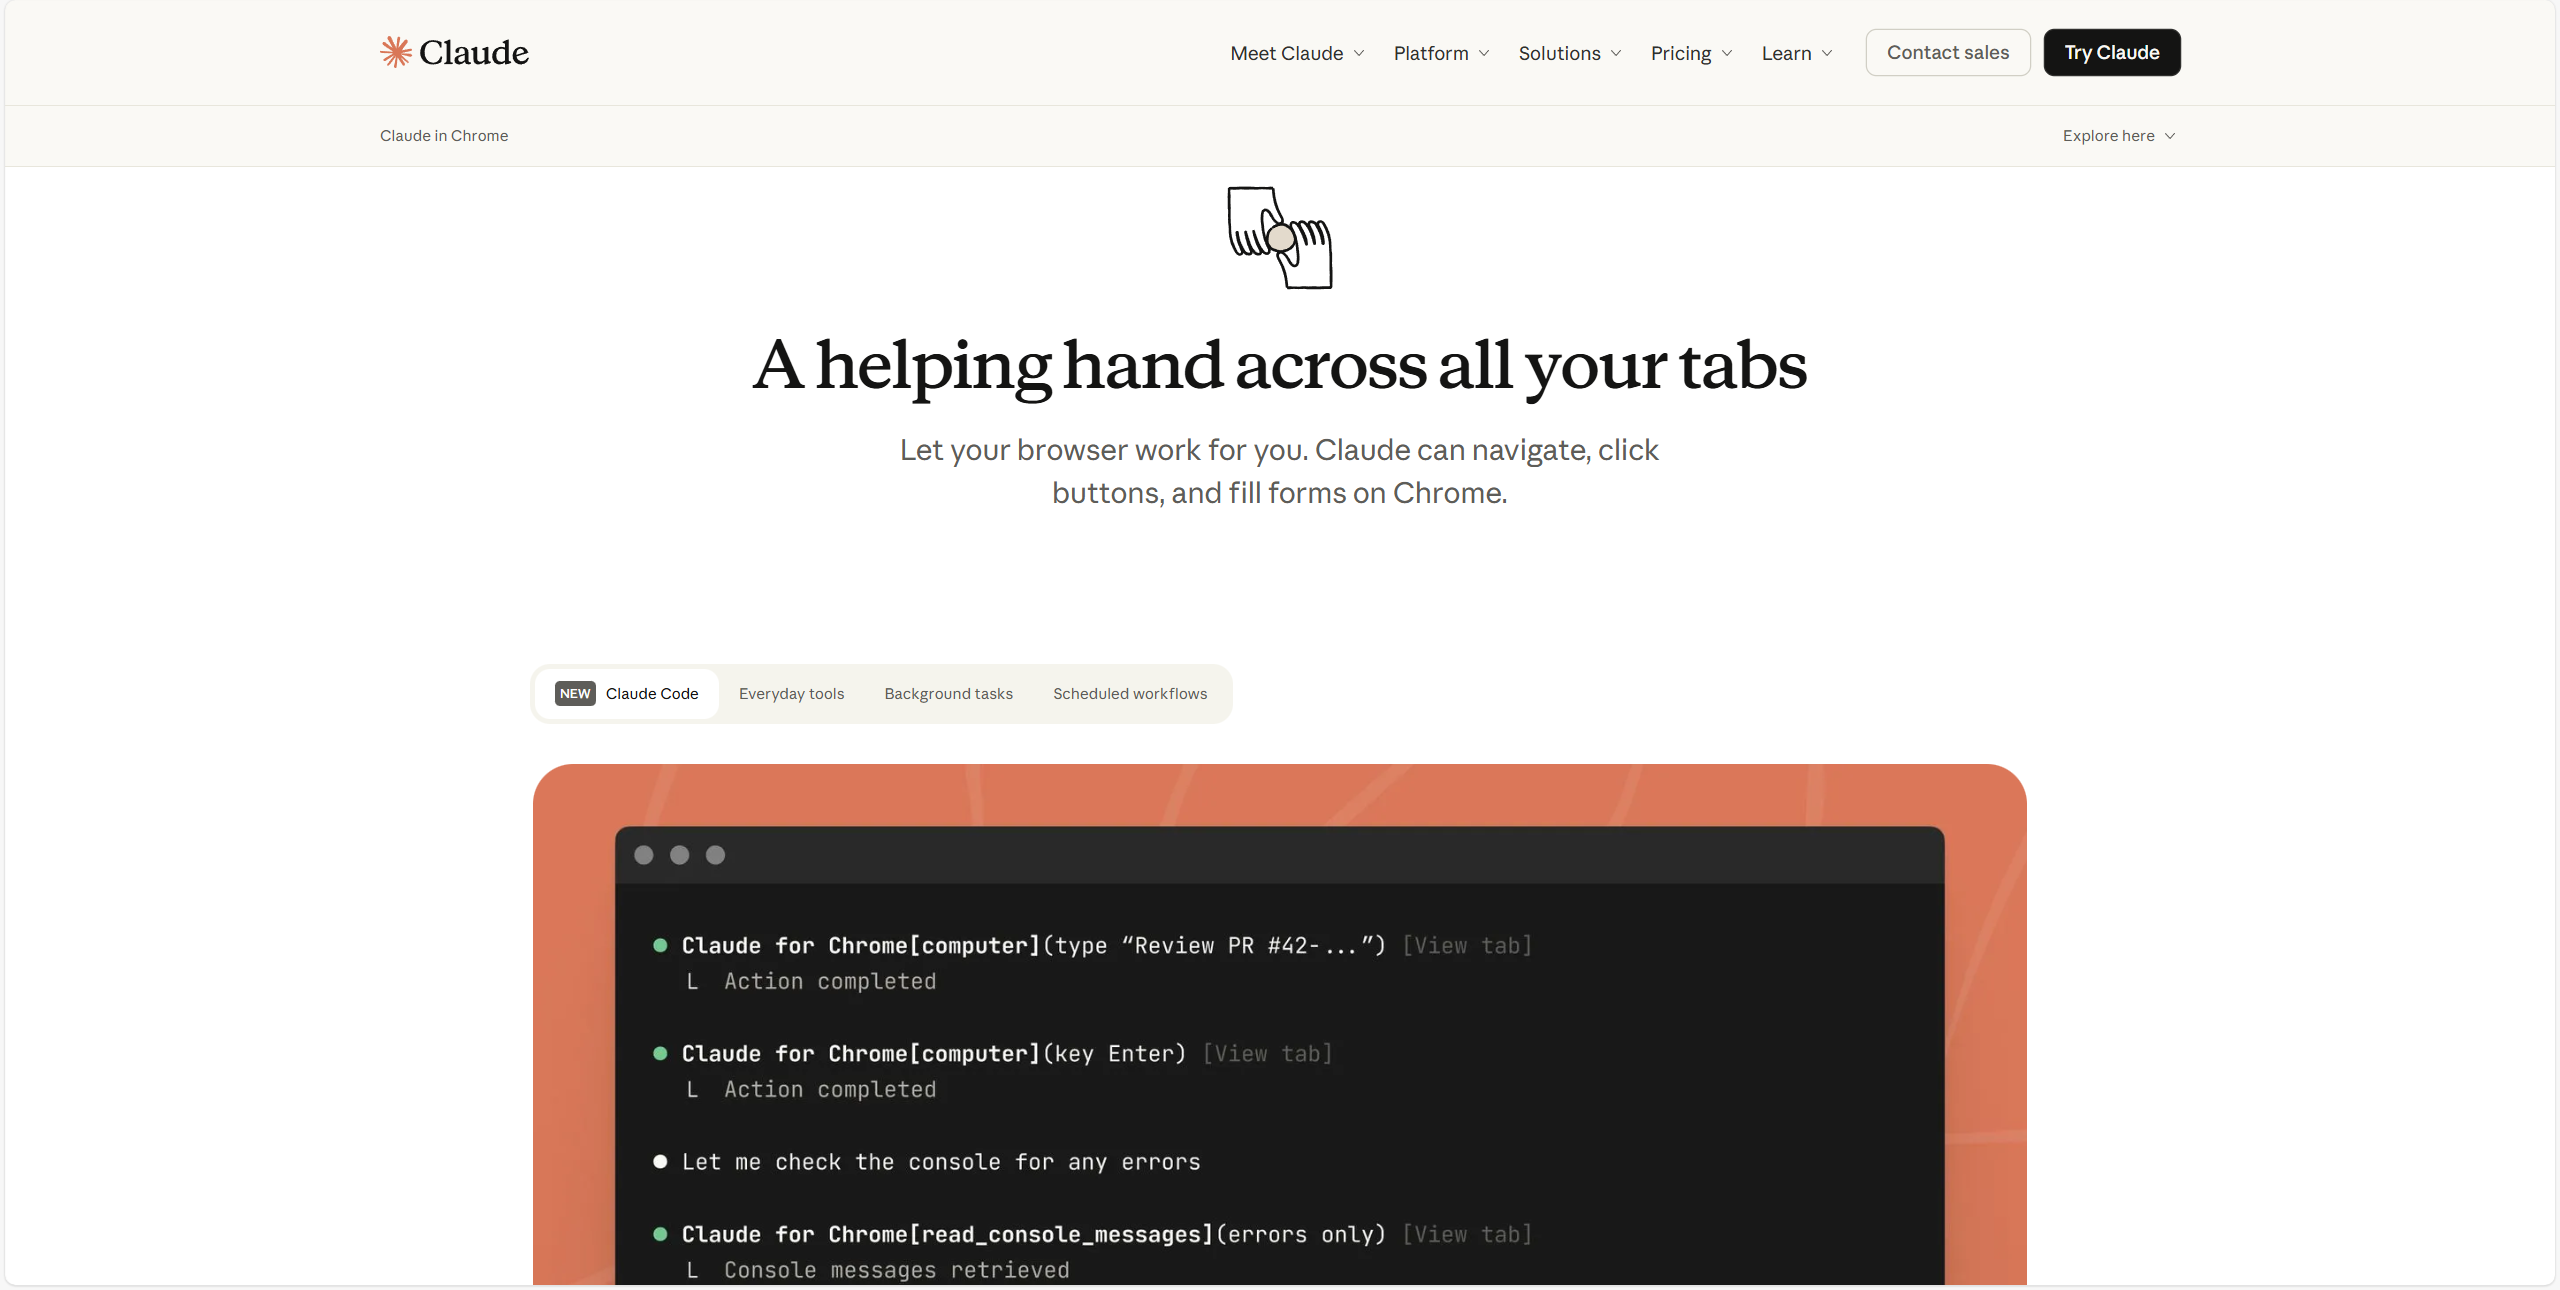Screen dimensions: 2560x1290
Task: Click the third gray window dot in the terminal
Action: (x=716, y=855)
